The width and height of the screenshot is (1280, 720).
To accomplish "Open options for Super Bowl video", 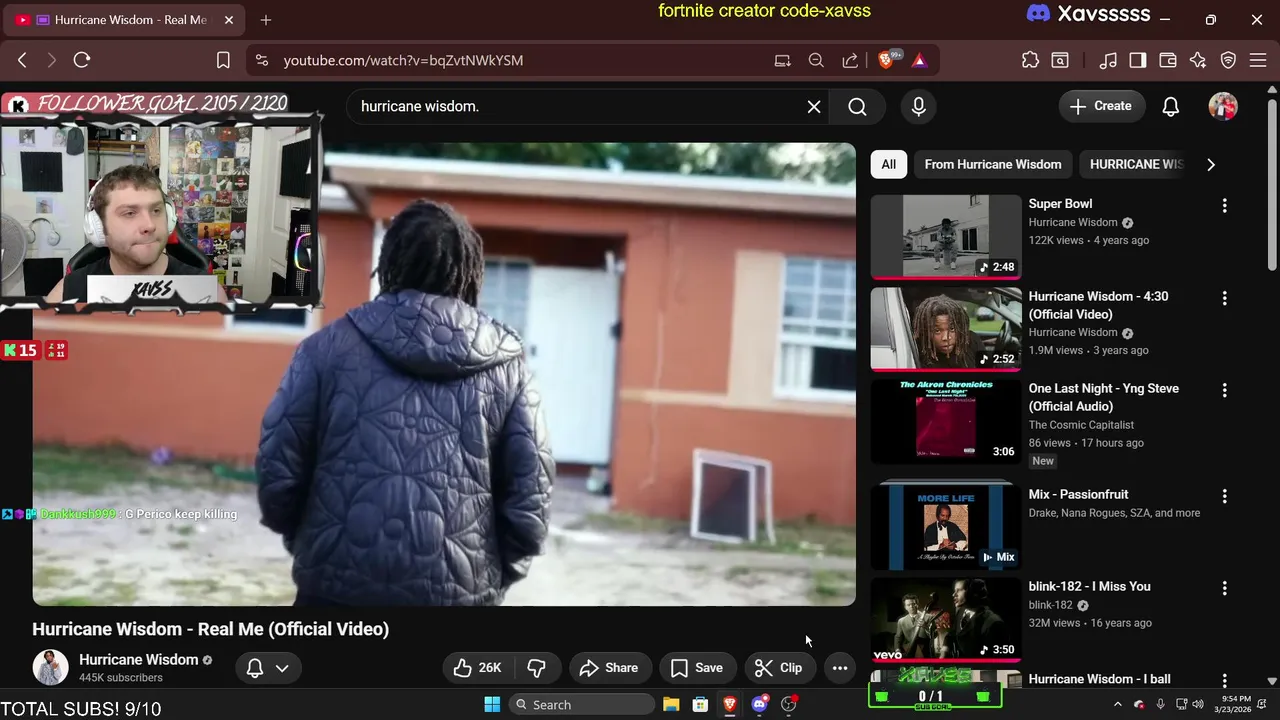I will (1224, 205).
